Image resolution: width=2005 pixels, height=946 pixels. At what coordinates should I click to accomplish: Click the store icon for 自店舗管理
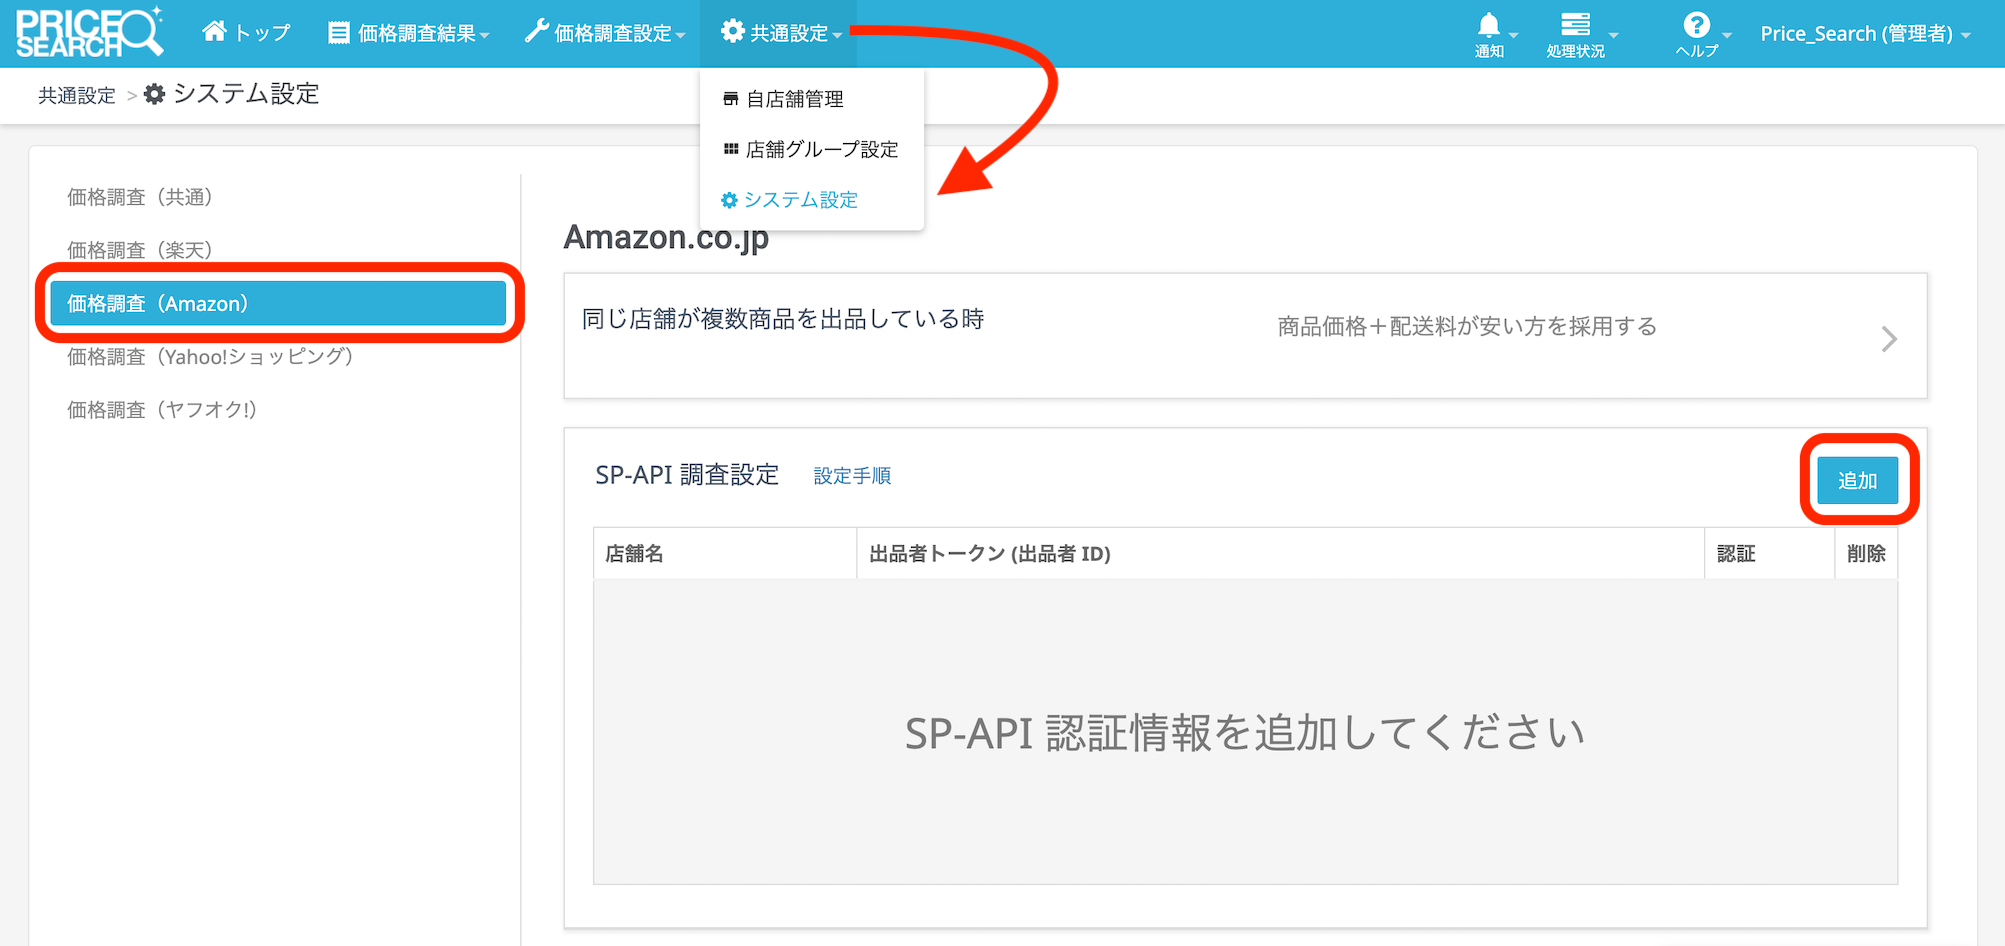[731, 99]
